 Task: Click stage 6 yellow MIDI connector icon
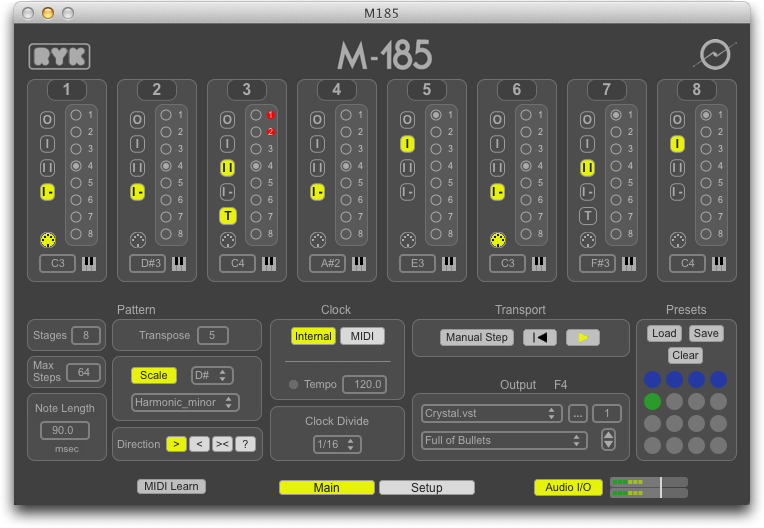497,240
